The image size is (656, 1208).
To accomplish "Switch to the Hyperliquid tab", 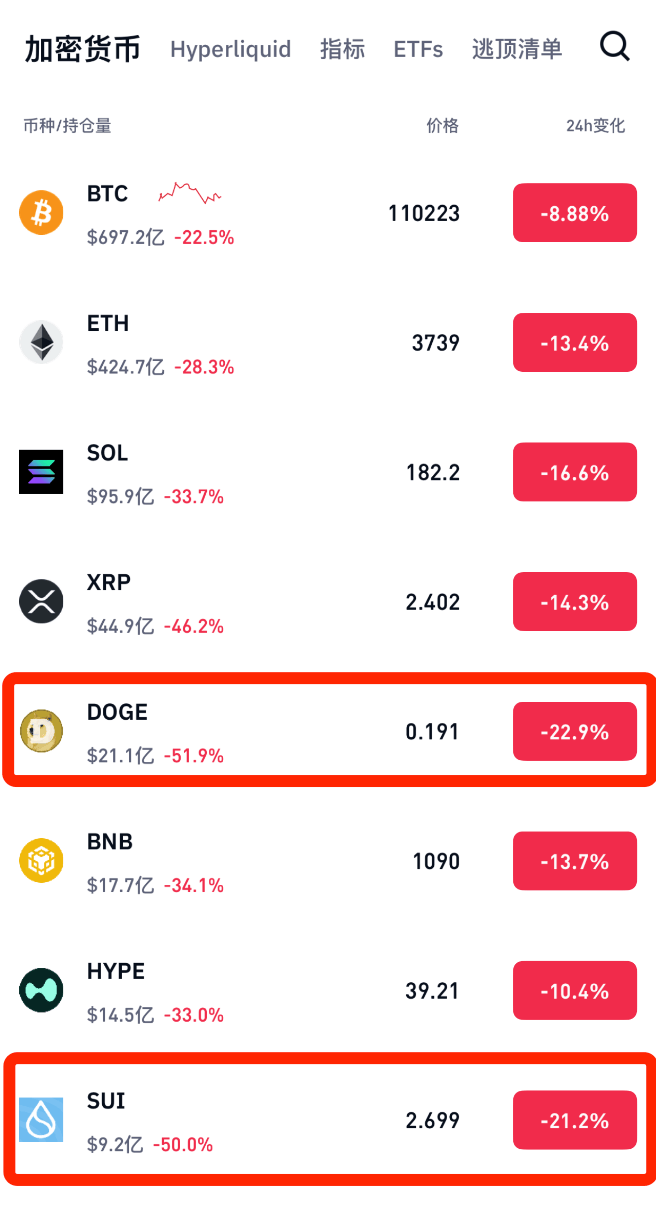I will (x=230, y=49).
